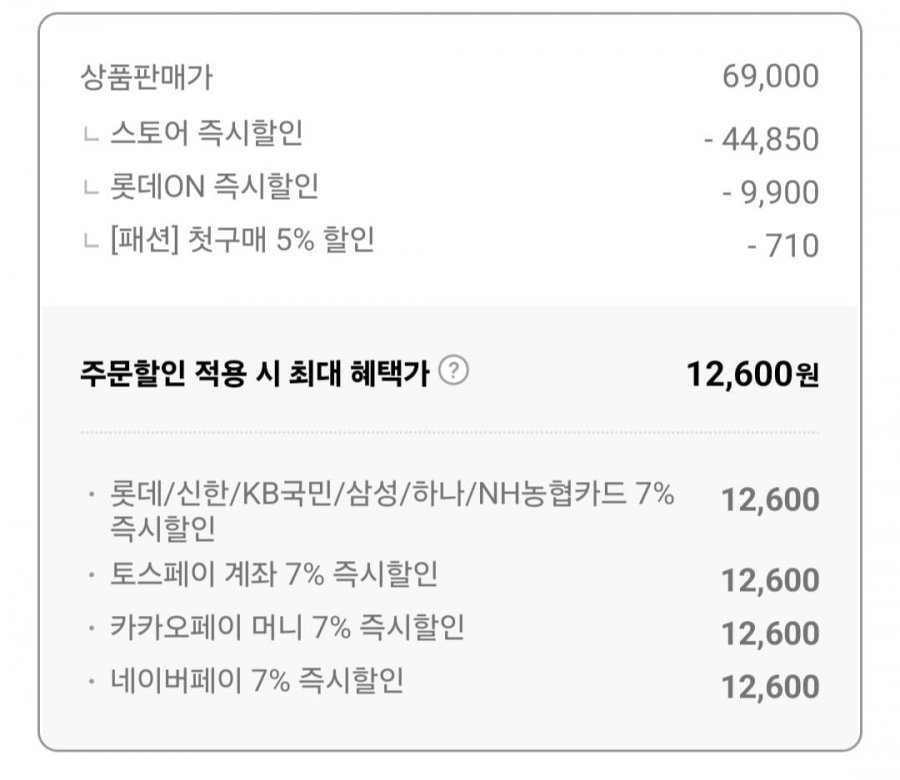Click the -44,850 discount amount

tap(761, 139)
